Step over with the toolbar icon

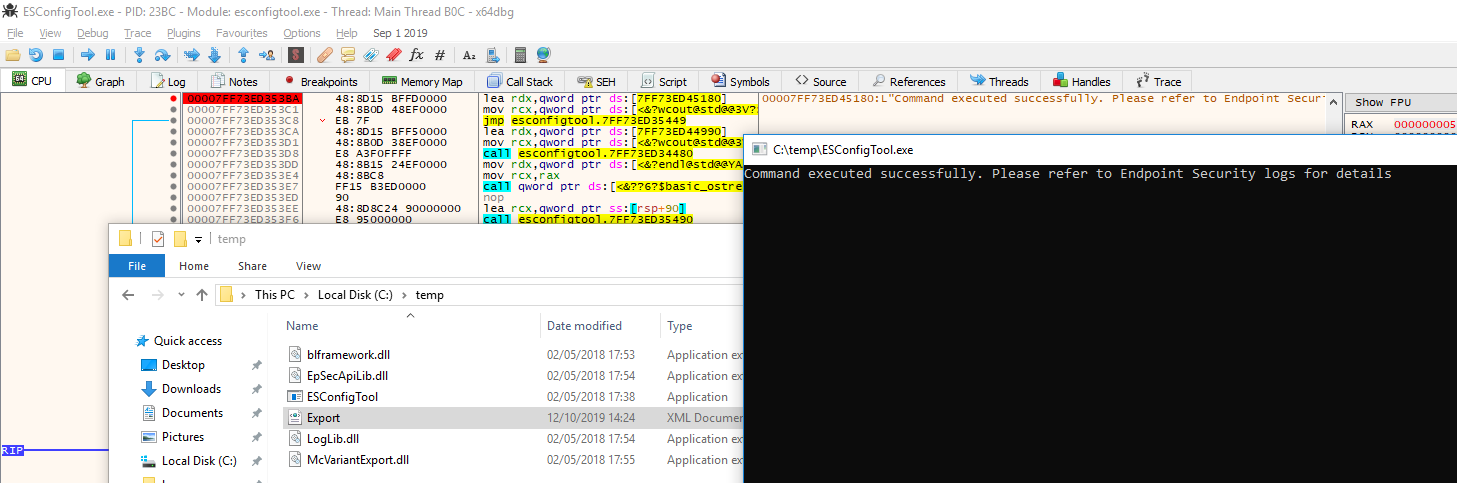(162, 55)
